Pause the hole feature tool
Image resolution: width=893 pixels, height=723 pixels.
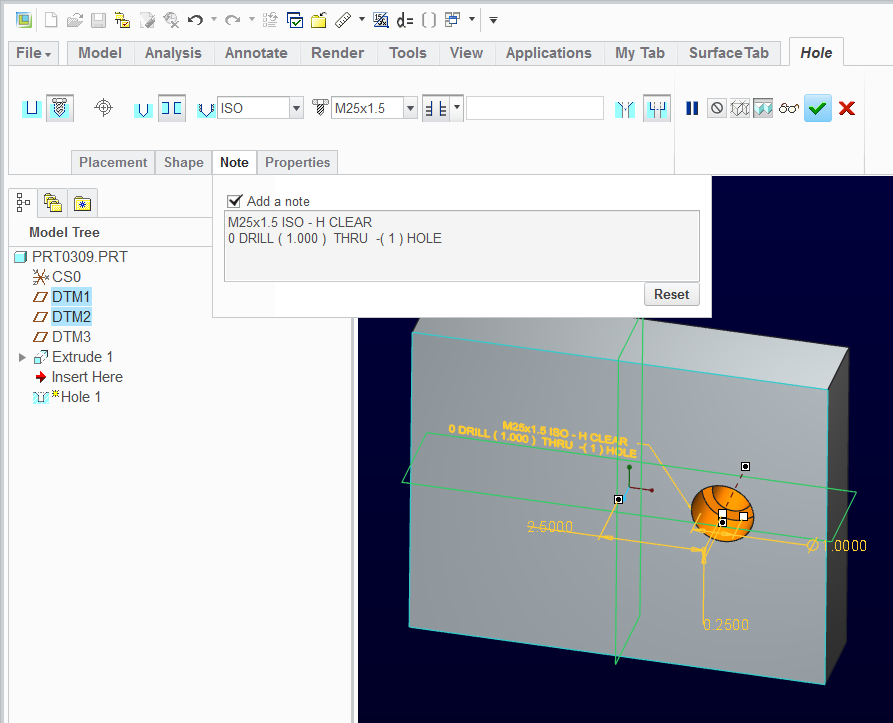pyautogui.click(x=692, y=108)
